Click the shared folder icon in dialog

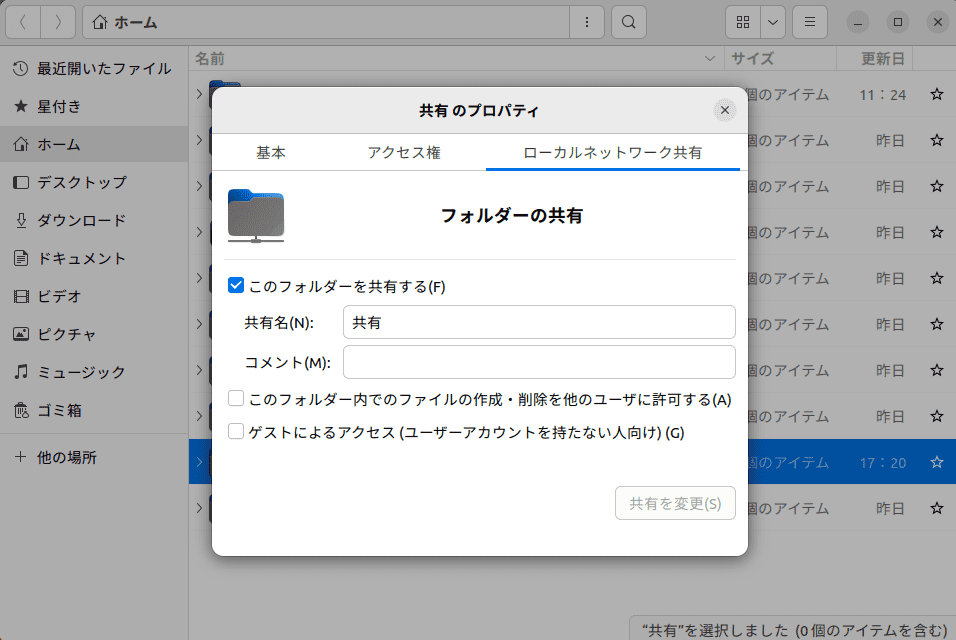coord(256,216)
